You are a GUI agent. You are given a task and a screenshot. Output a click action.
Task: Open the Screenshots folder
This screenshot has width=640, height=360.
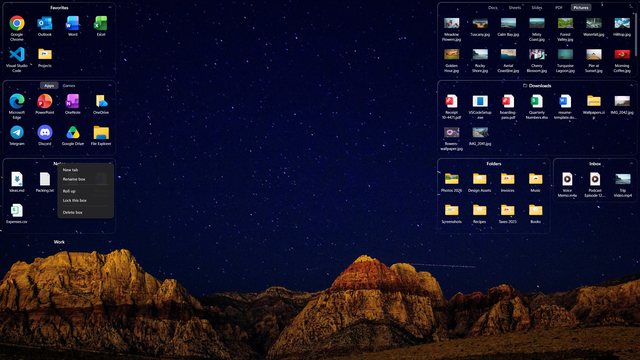click(451, 210)
